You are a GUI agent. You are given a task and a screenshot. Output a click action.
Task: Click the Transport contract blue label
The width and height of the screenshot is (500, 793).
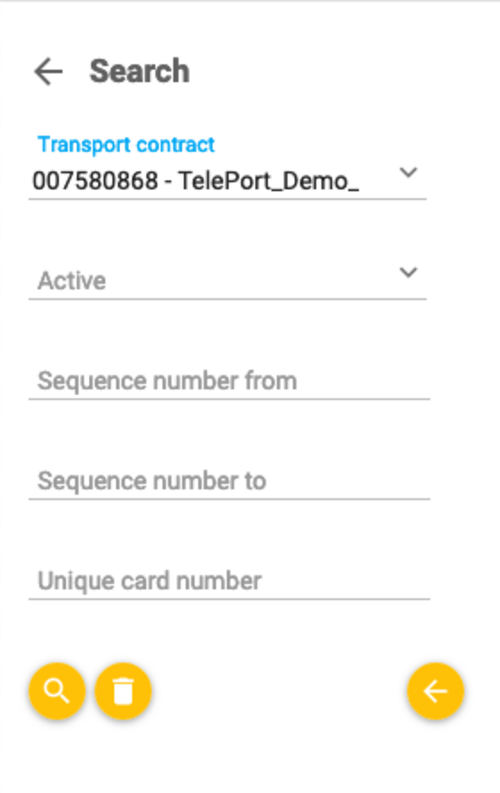[x=126, y=145]
